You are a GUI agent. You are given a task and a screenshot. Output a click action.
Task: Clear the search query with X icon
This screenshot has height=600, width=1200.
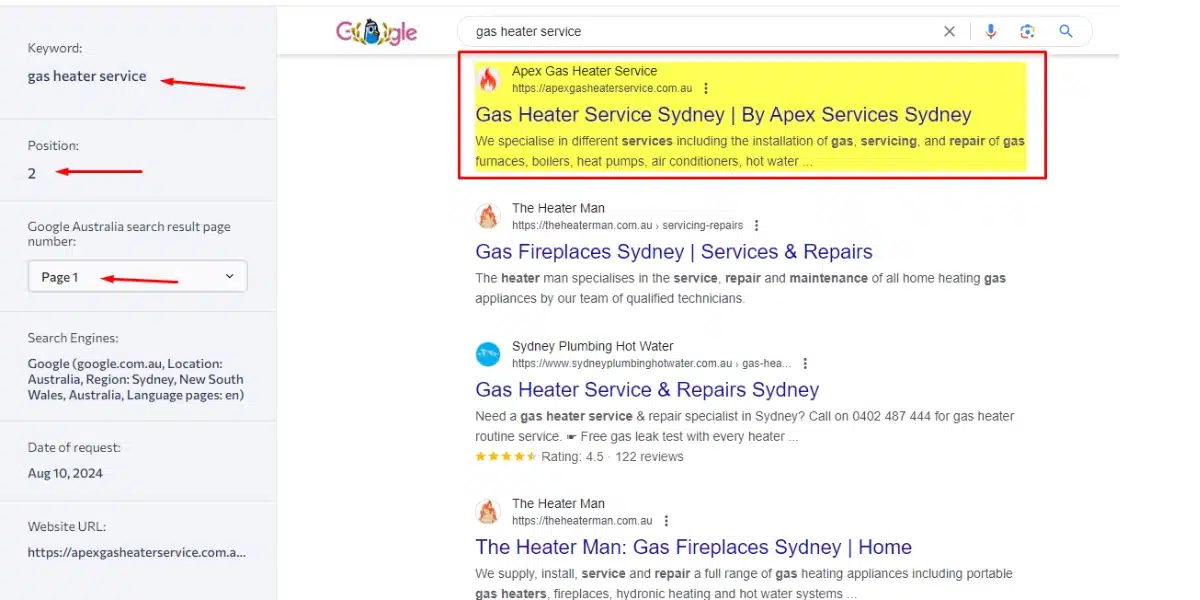click(x=949, y=31)
